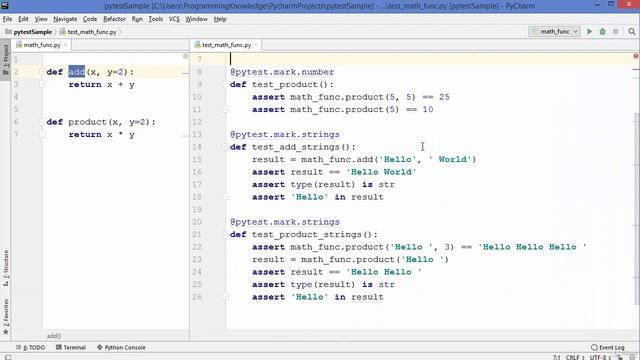Open the VCS menu
This screenshot has height=360, width=640.
[174, 19]
